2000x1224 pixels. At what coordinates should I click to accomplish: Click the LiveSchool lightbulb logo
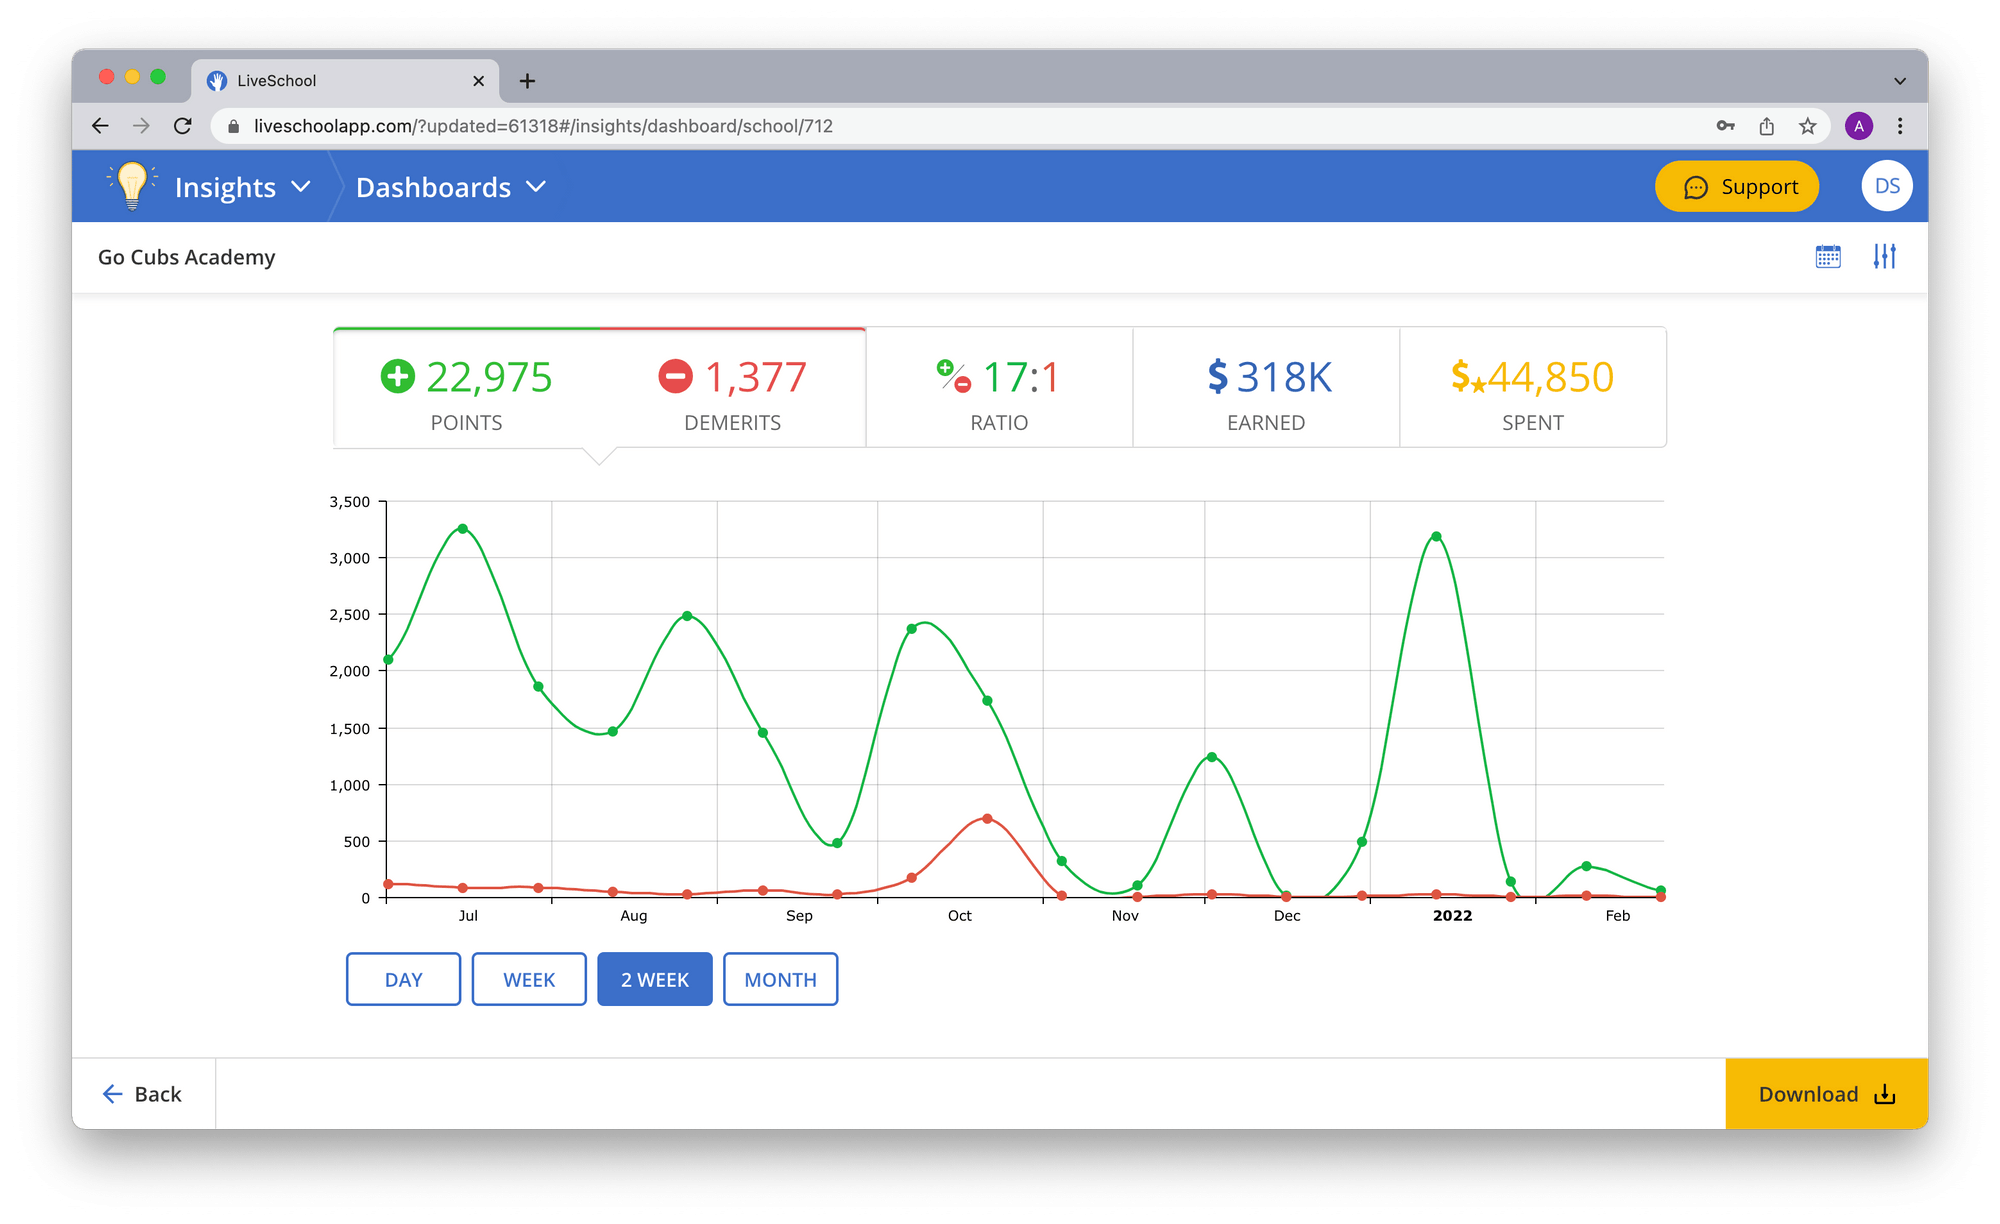131,185
